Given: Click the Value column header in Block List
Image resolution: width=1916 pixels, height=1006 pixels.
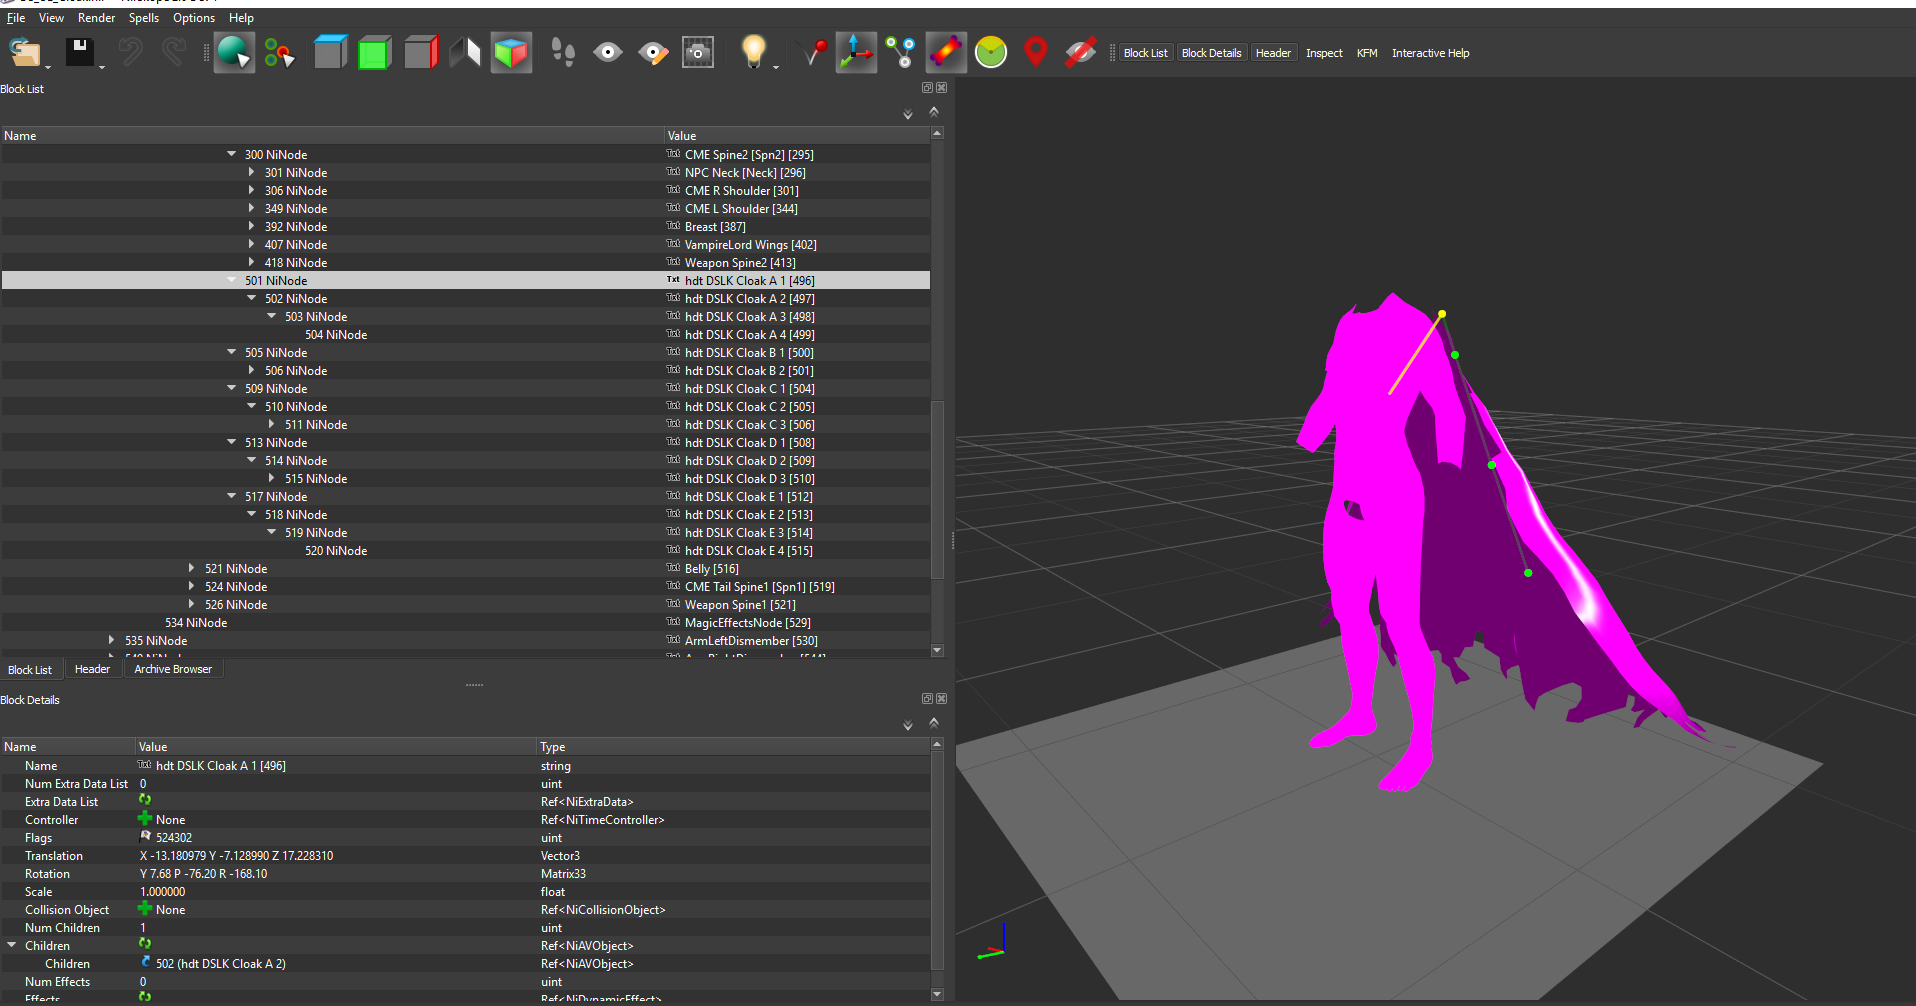Looking at the screenshot, I should pyautogui.click(x=797, y=135).
